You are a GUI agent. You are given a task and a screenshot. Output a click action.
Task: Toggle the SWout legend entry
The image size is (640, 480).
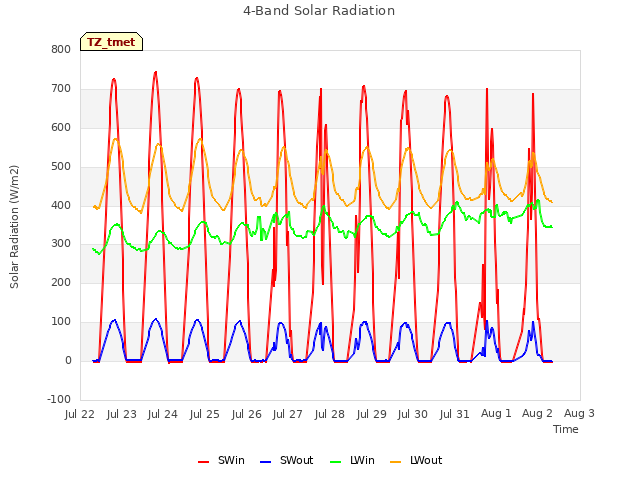point(287,460)
